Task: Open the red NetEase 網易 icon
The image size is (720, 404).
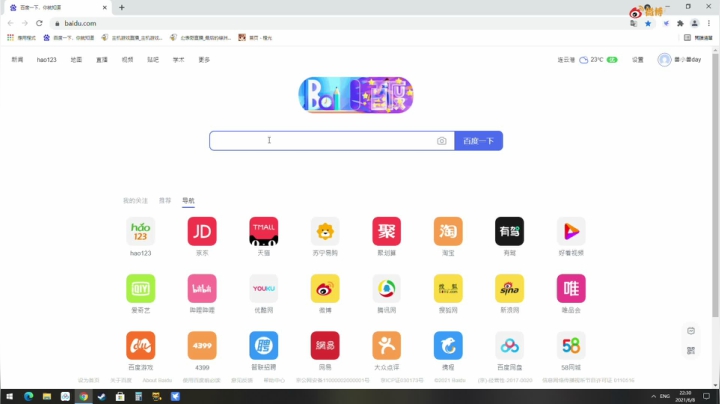Action: tap(325, 345)
